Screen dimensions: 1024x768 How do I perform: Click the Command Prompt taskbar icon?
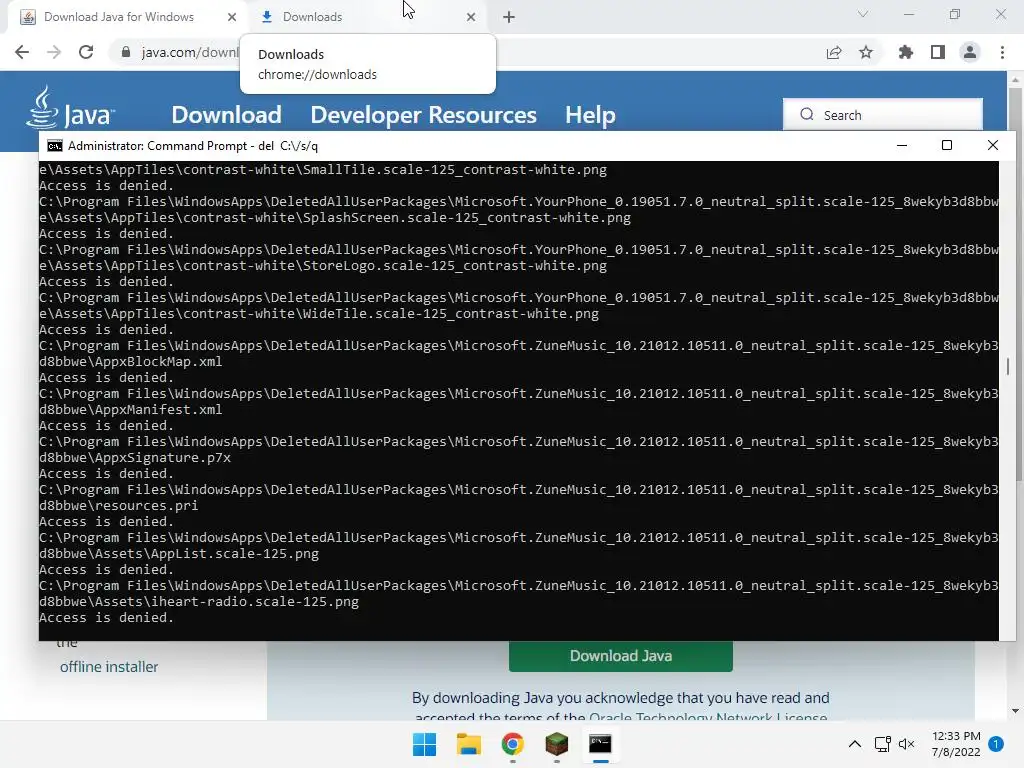click(600, 744)
